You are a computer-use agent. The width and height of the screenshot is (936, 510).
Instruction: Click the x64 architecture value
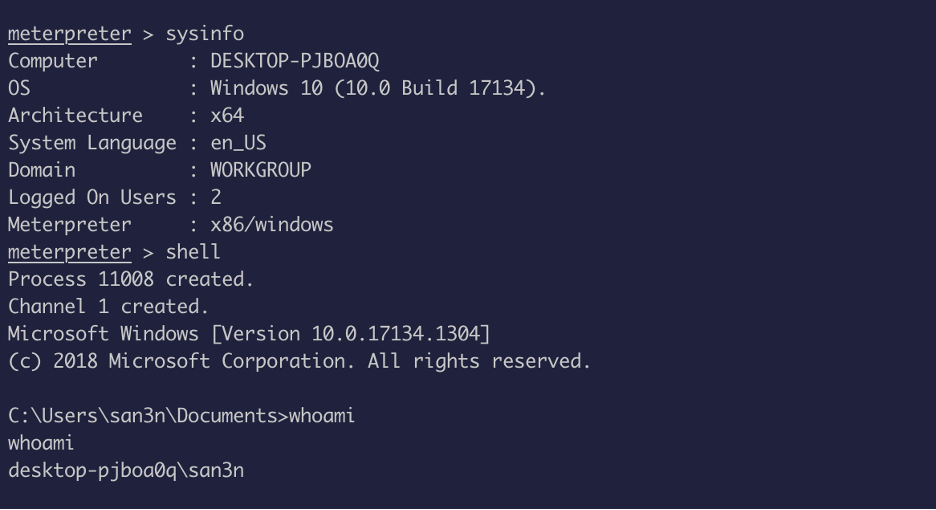[227, 116]
